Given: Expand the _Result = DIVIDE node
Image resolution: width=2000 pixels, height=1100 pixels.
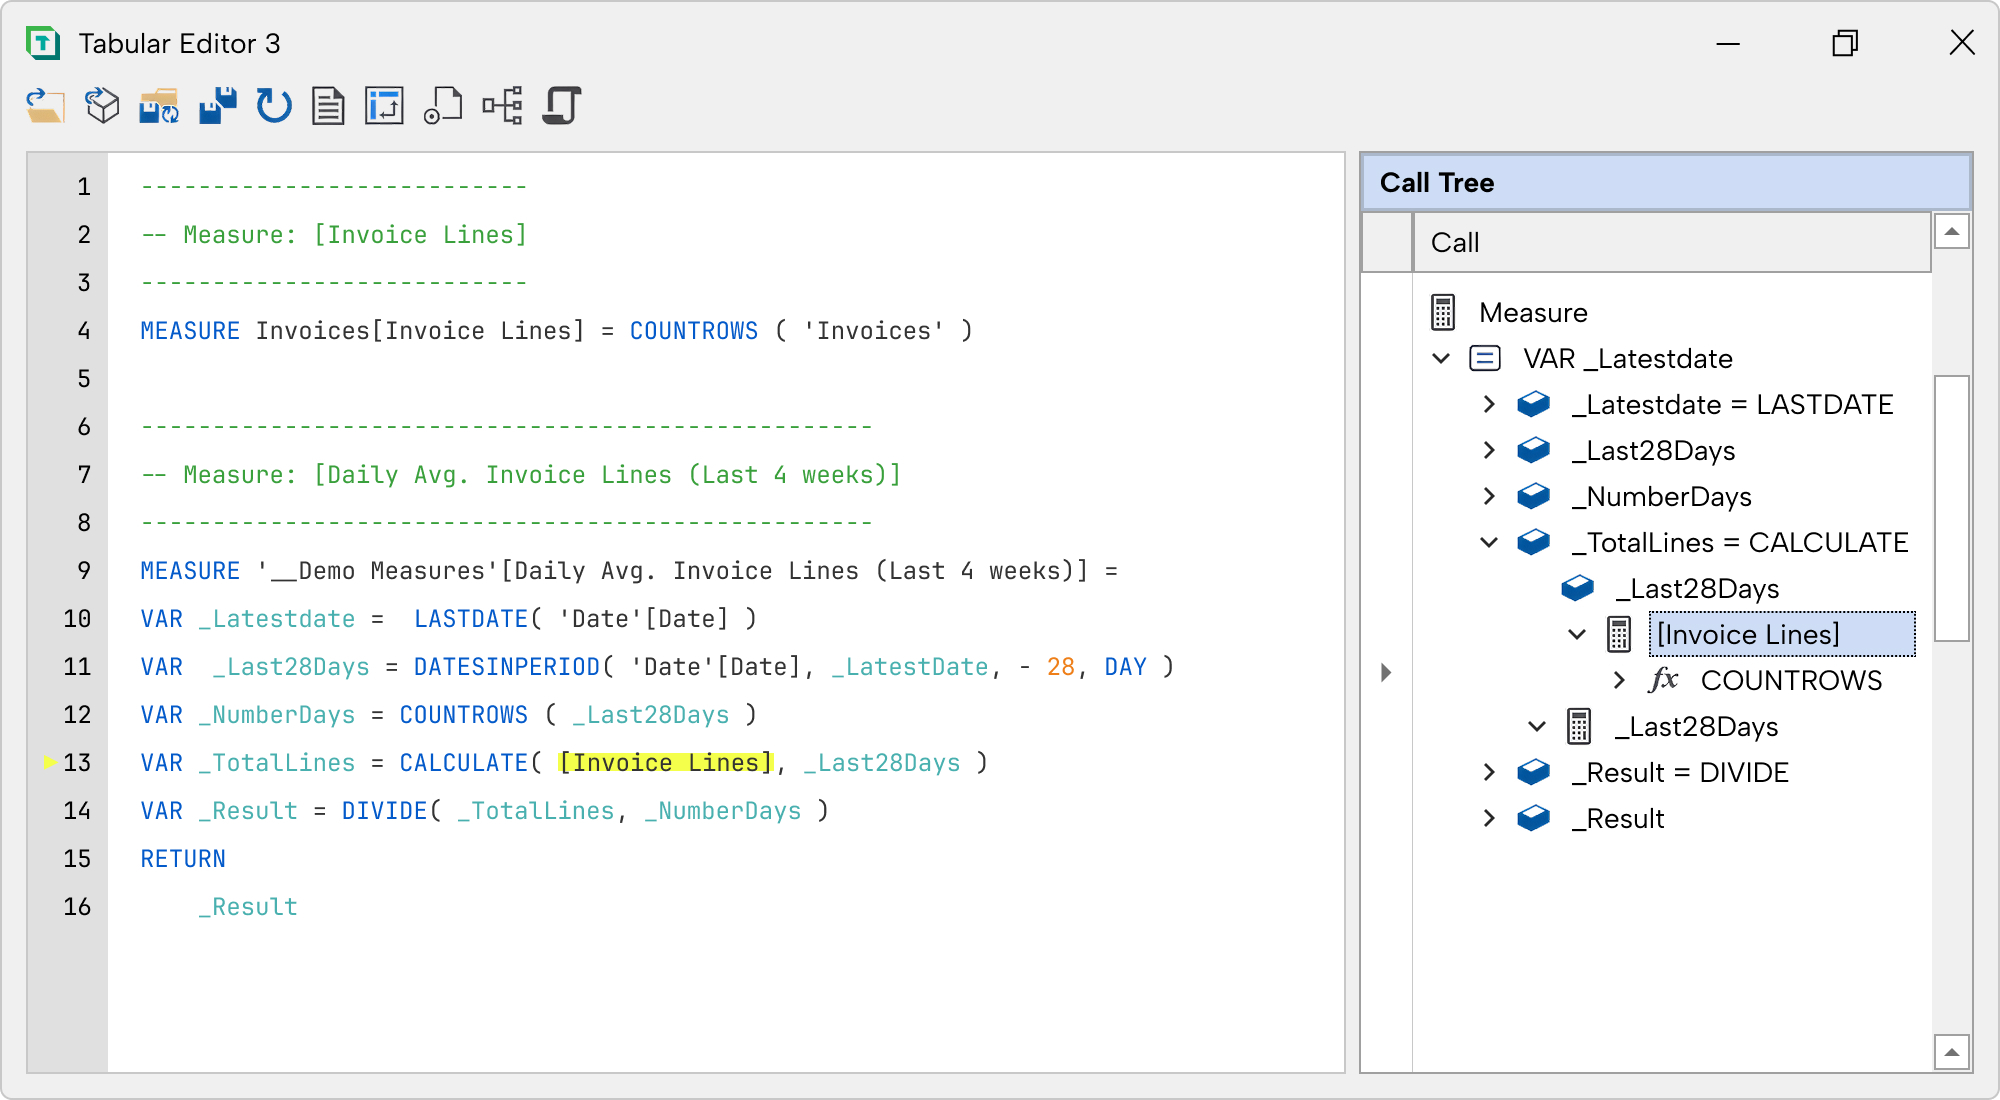Looking at the screenshot, I should coord(1489,772).
